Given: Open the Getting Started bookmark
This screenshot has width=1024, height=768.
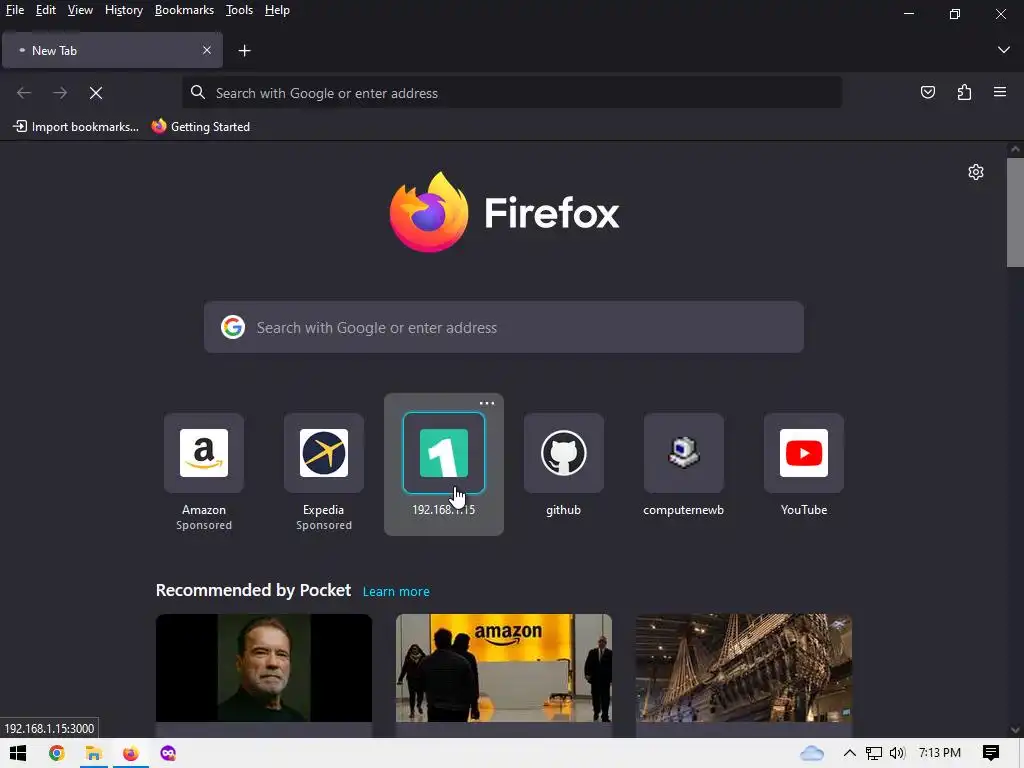Looking at the screenshot, I should point(201,127).
